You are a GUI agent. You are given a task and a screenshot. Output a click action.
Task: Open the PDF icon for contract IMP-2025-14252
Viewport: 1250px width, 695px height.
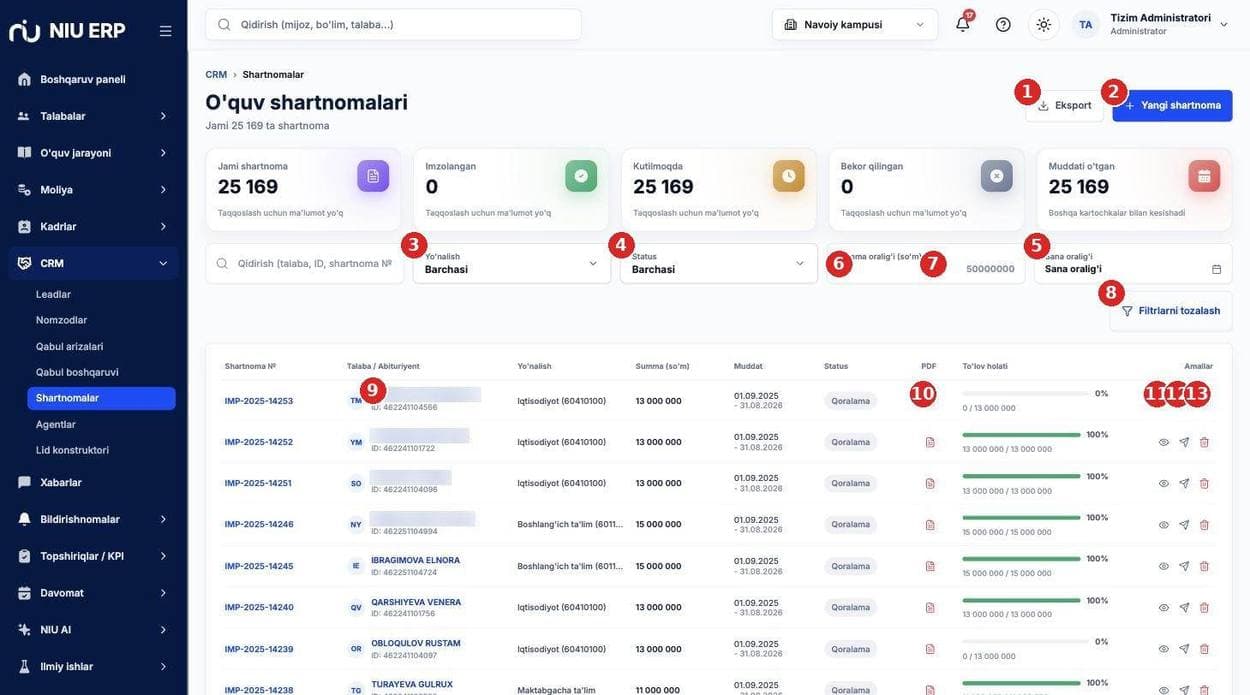[x=930, y=442]
